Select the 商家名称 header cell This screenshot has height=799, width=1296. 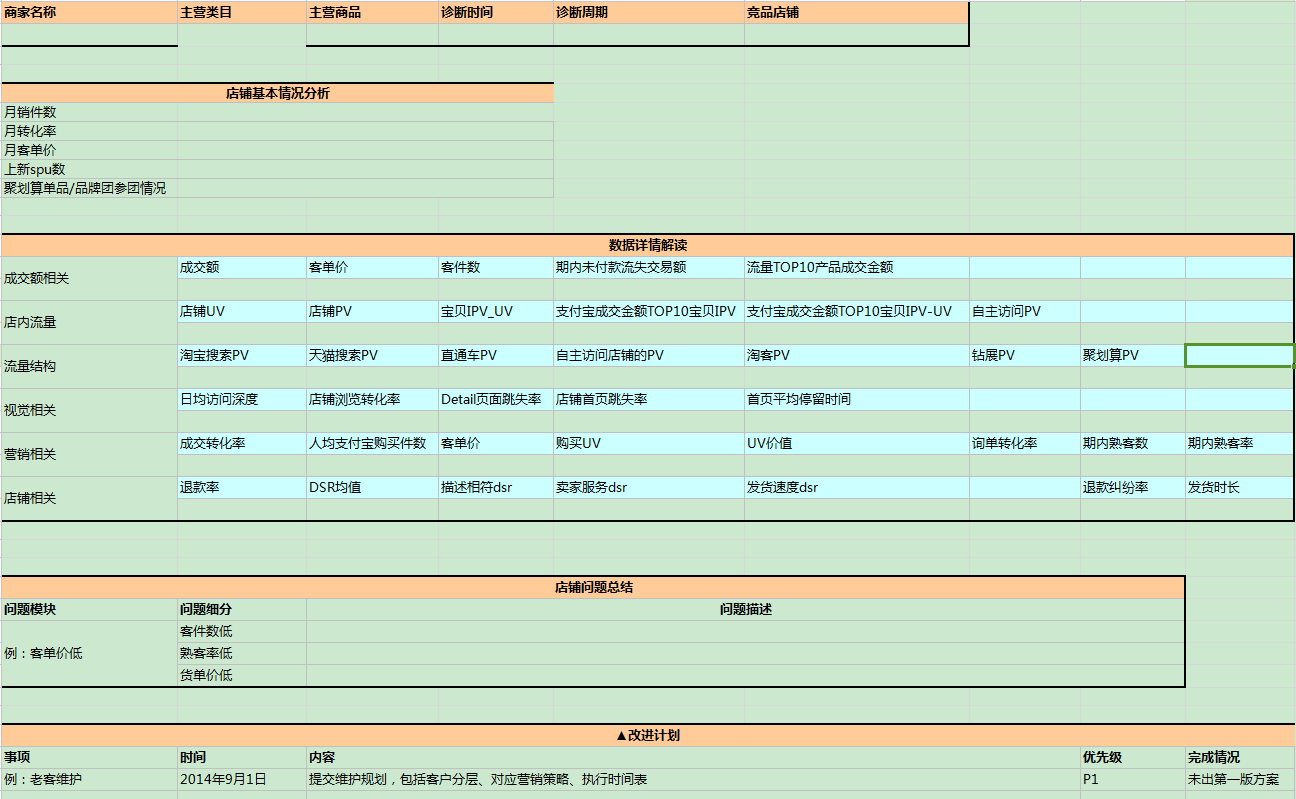(89, 13)
